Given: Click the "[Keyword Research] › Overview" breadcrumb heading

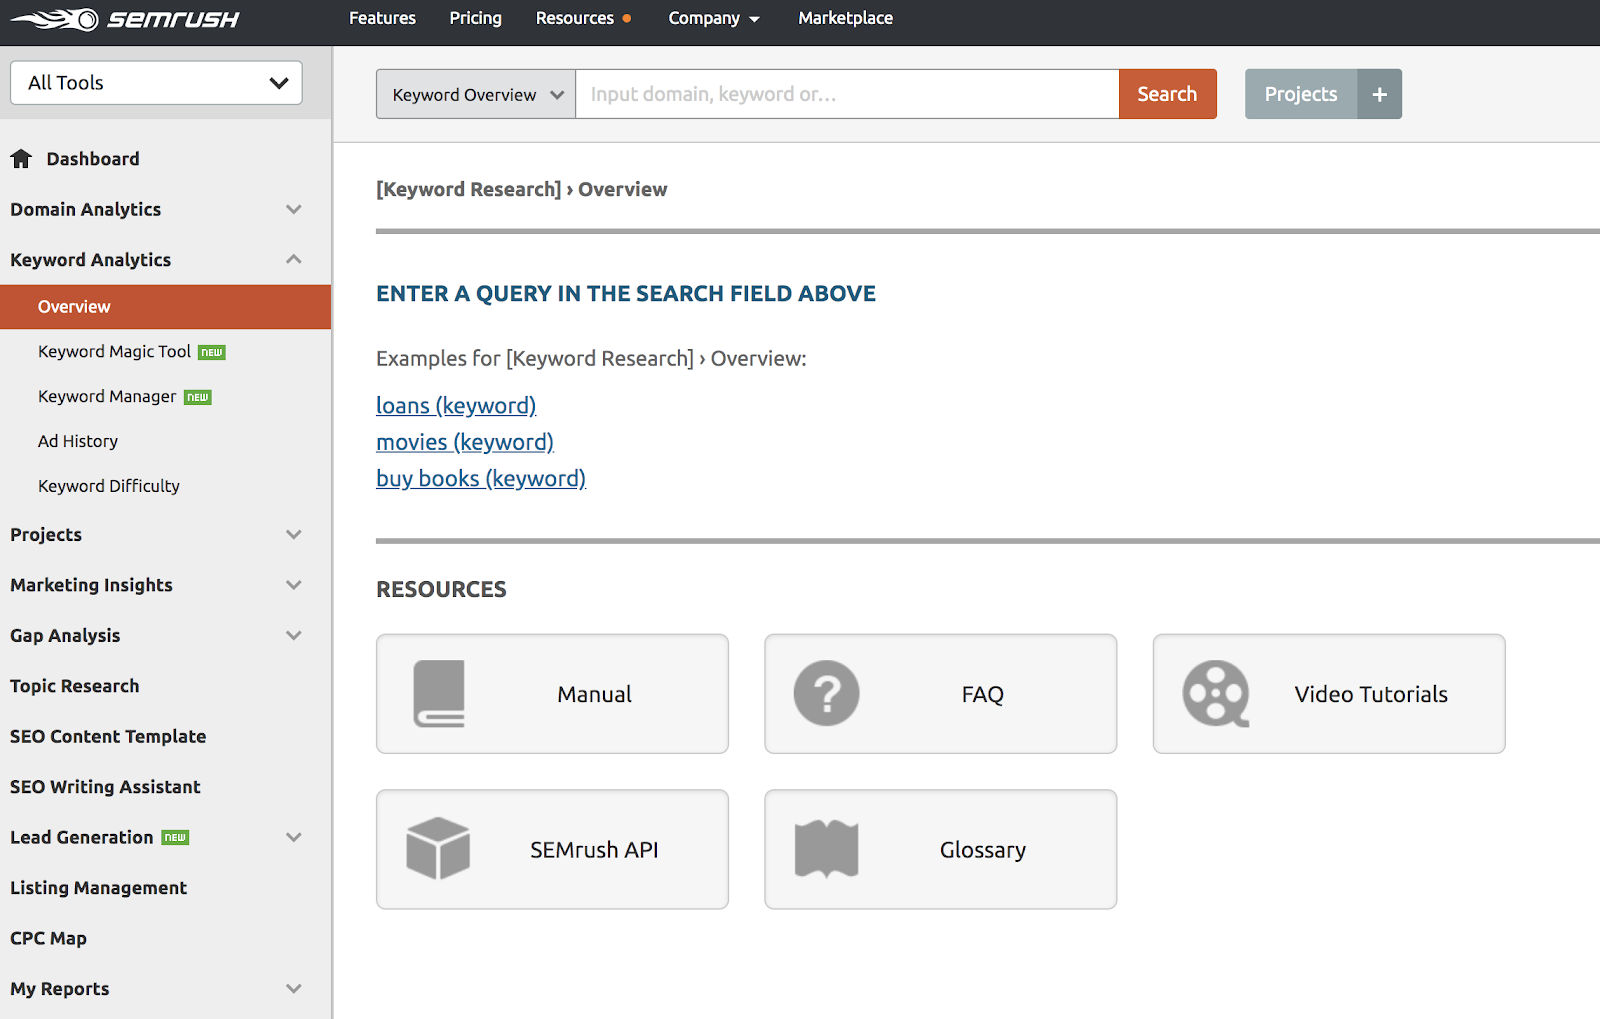Looking at the screenshot, I should 521,189.
